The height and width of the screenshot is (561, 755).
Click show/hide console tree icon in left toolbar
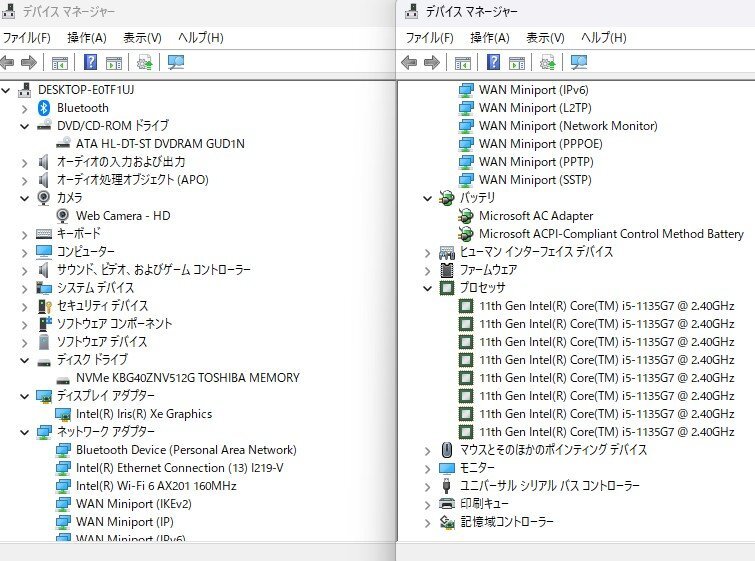tap(60, 63)
